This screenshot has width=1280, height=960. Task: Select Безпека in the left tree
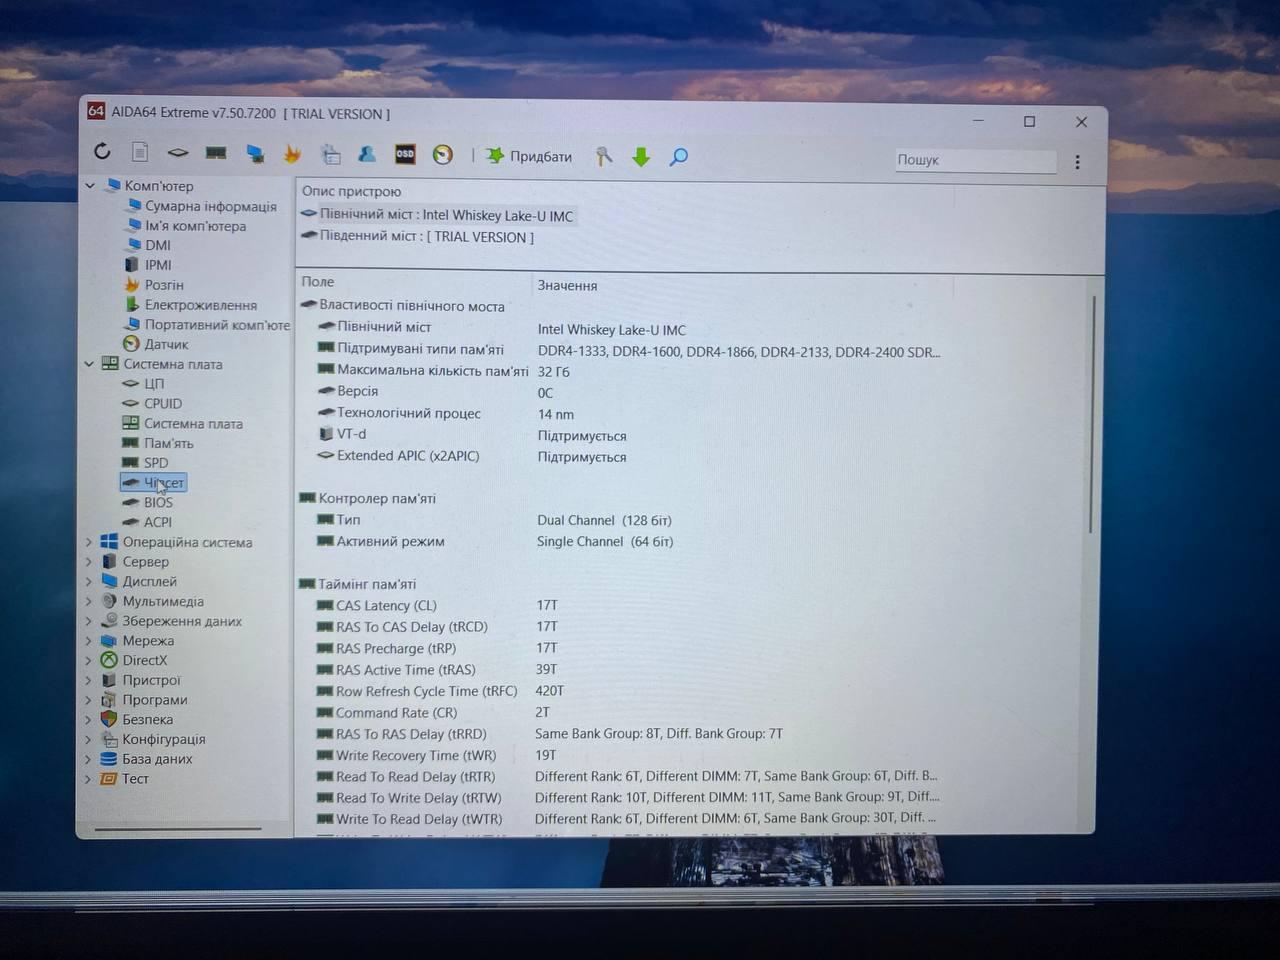click(147, 720)
